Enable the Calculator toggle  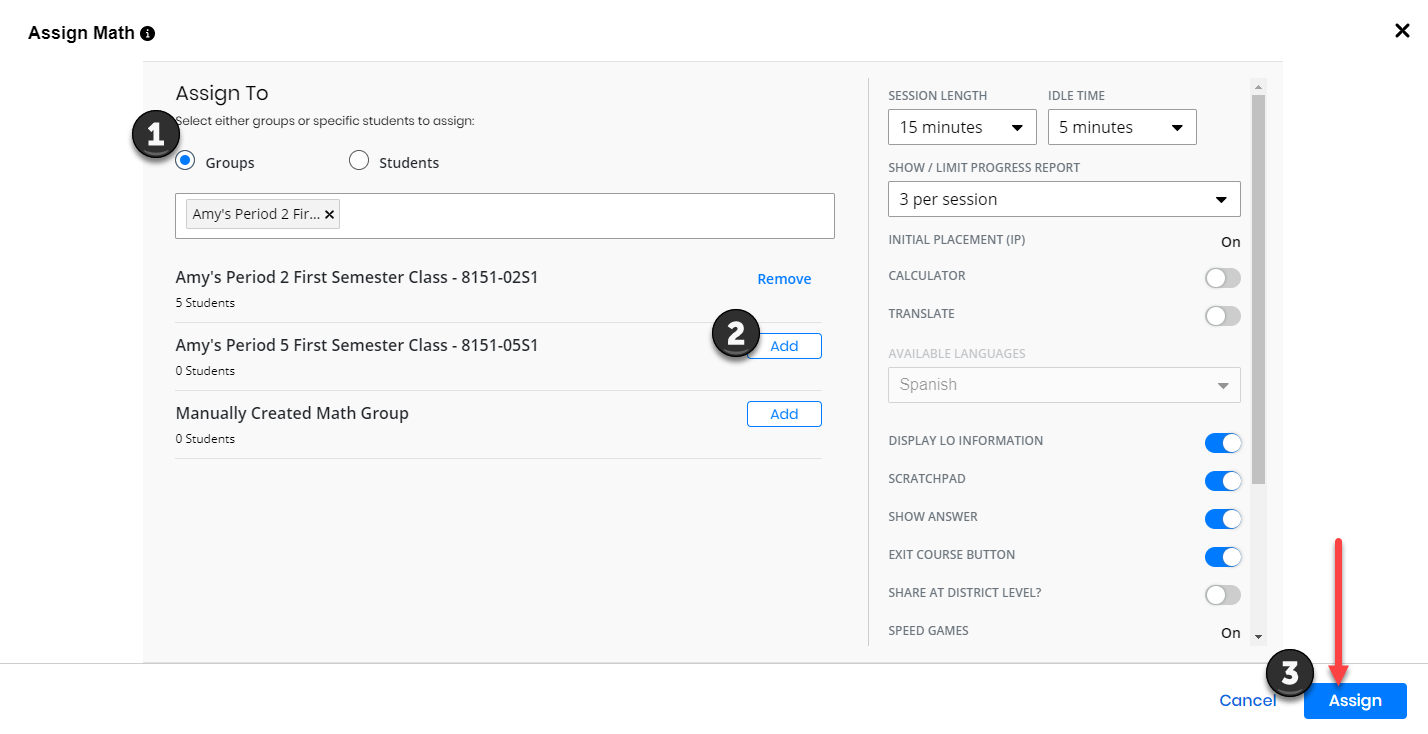pyautogui.click(x=1222, y=279)
